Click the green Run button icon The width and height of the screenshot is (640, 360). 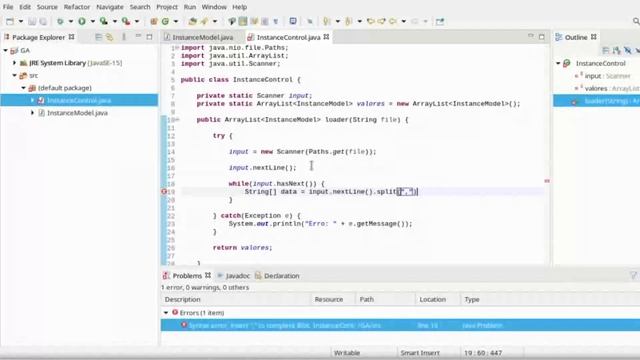[82, 21]
